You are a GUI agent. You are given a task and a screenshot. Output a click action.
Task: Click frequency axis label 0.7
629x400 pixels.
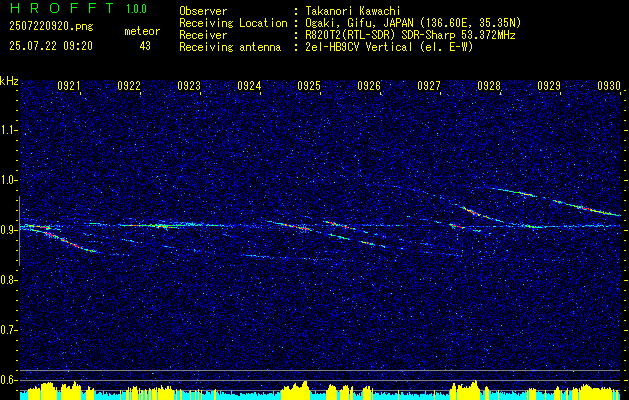point(9,330)
